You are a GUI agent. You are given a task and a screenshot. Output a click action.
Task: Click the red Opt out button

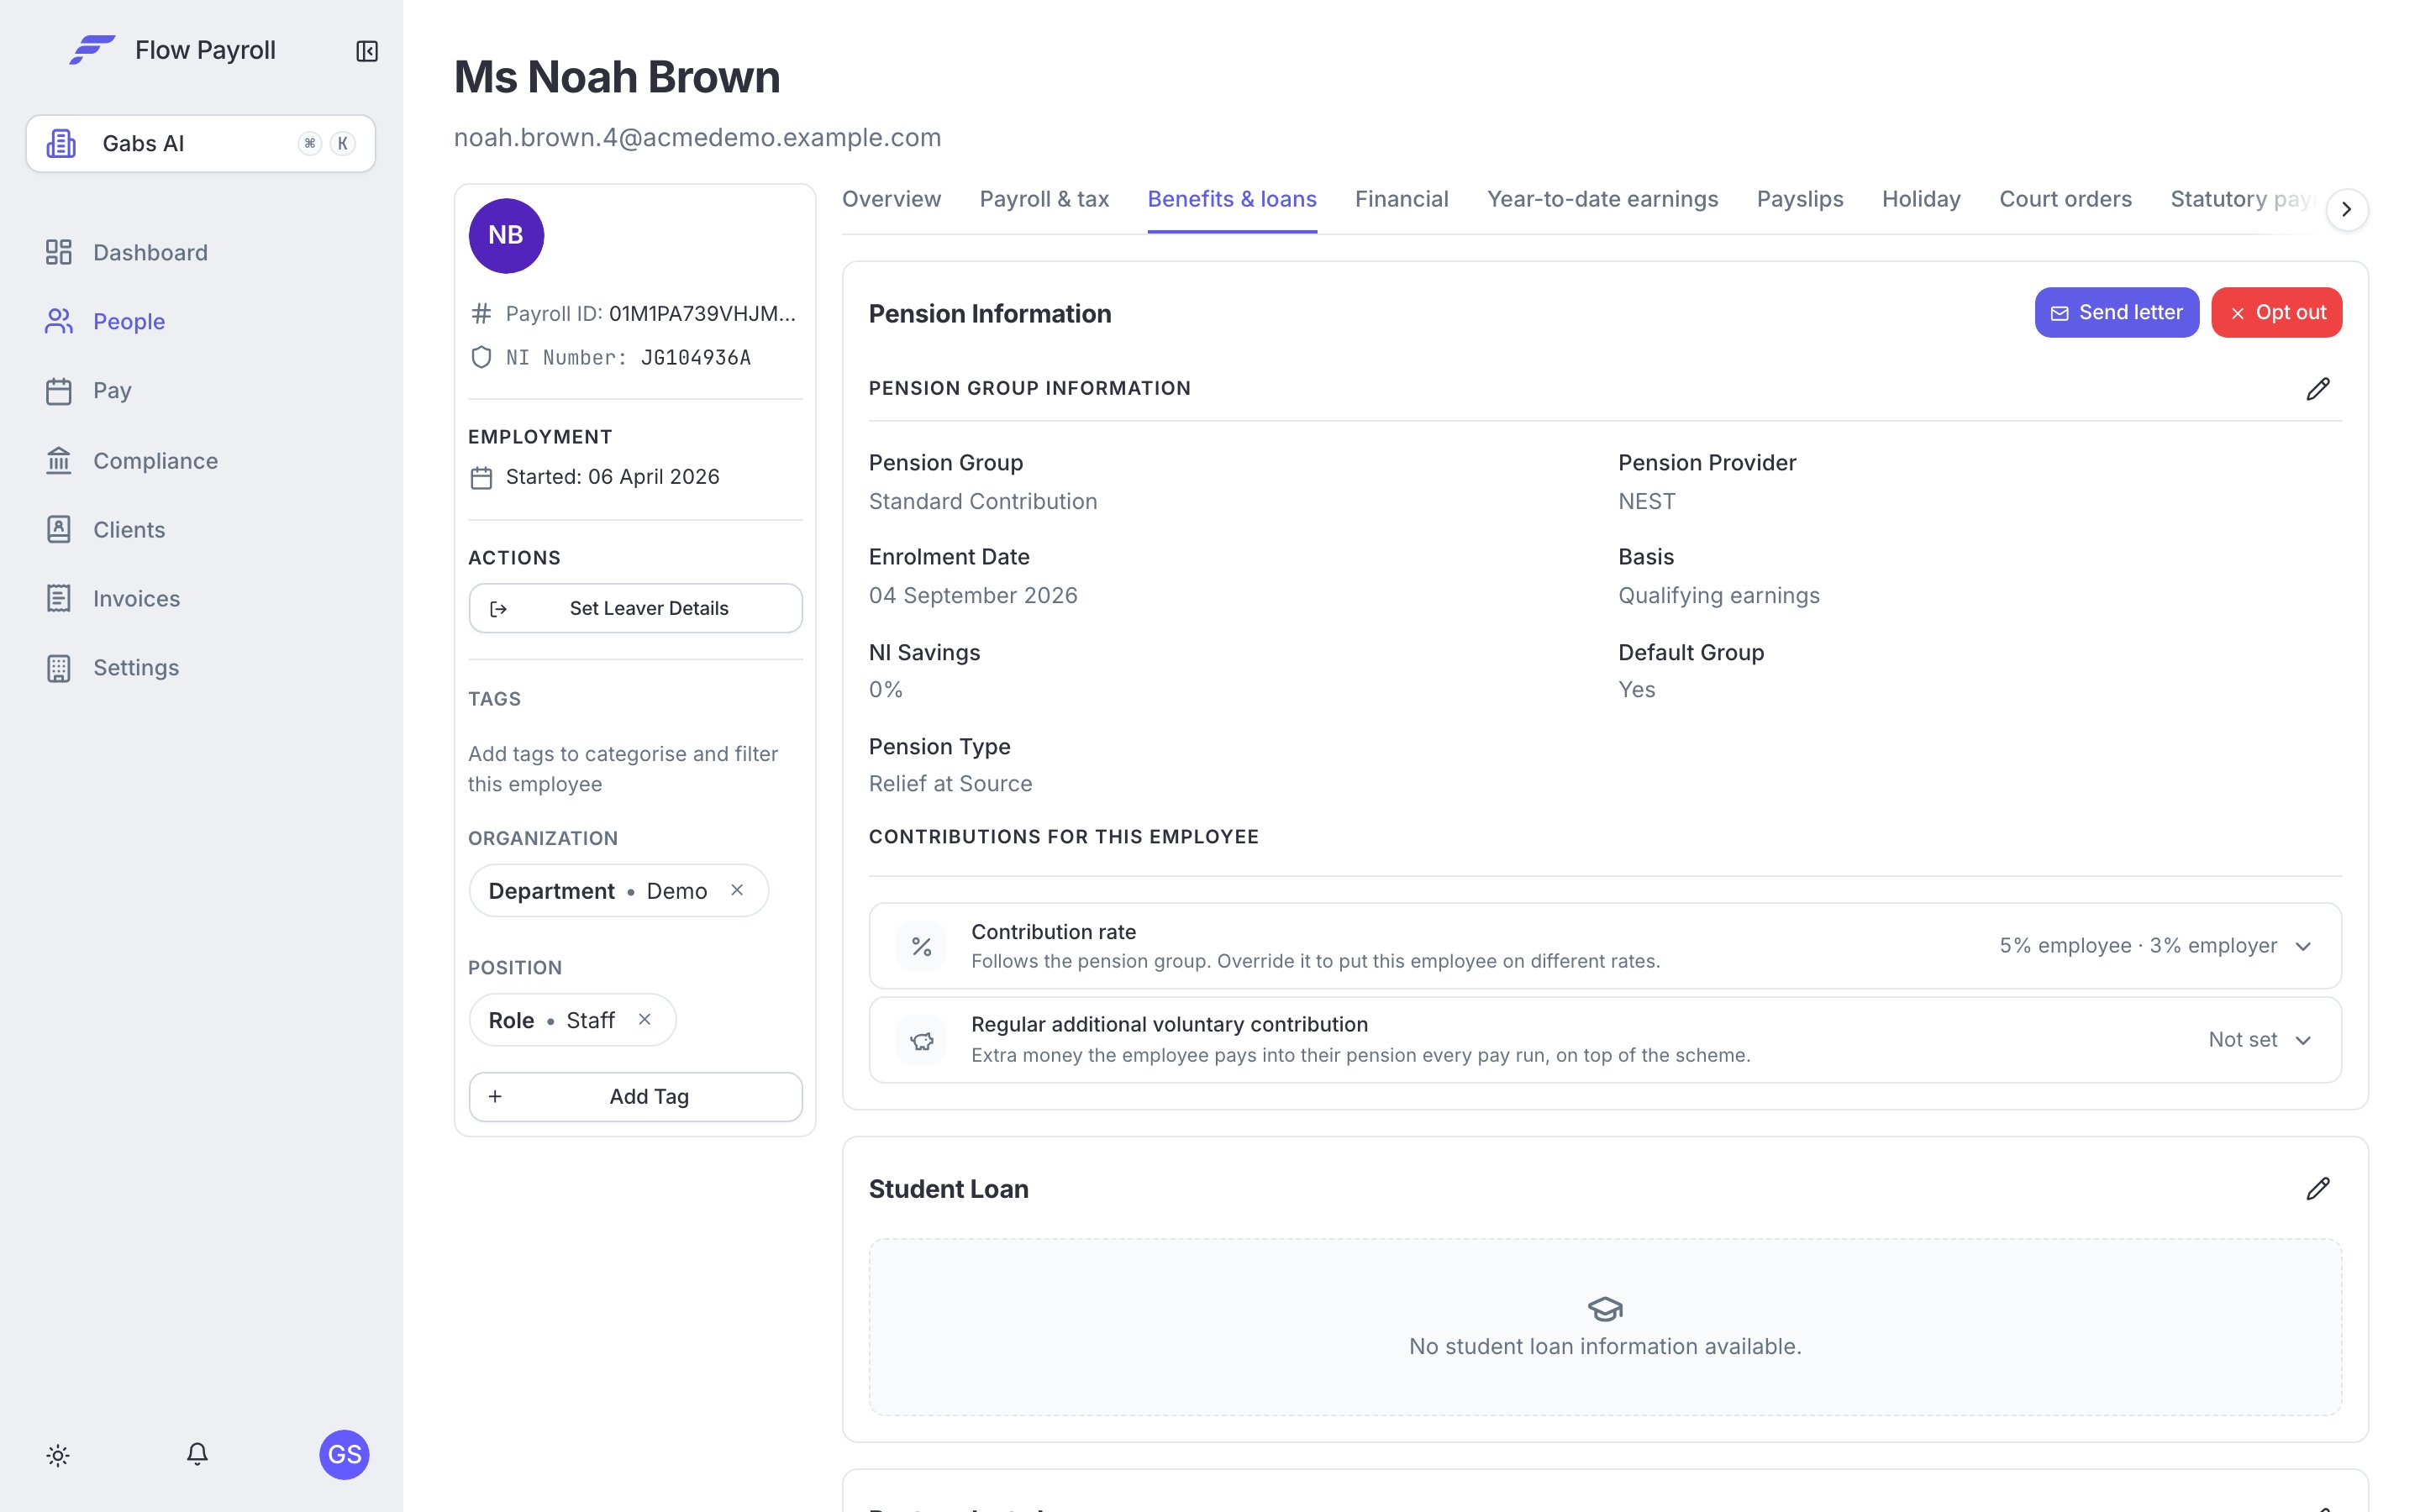pyautogui.click(x=2276, y=312)
